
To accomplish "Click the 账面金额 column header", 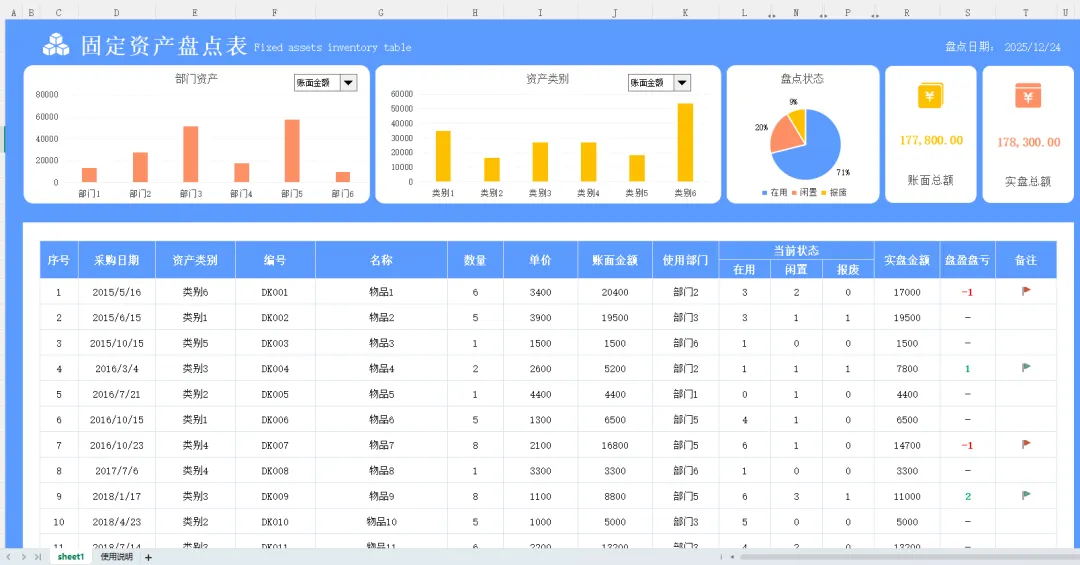I will (615, 260).
